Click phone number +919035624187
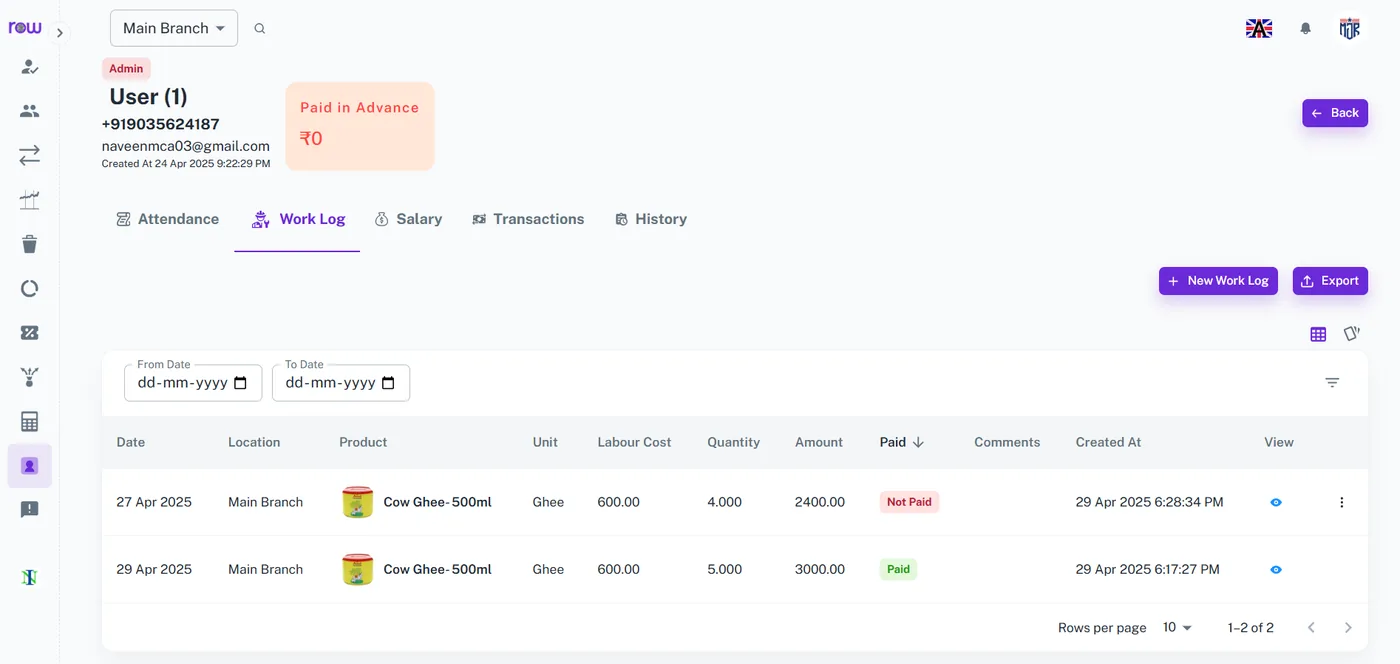 click(160, 124)
